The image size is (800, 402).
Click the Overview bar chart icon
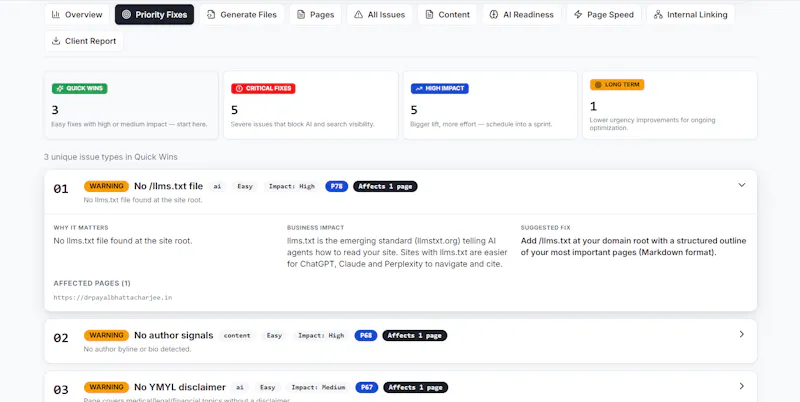pos(56,15)
